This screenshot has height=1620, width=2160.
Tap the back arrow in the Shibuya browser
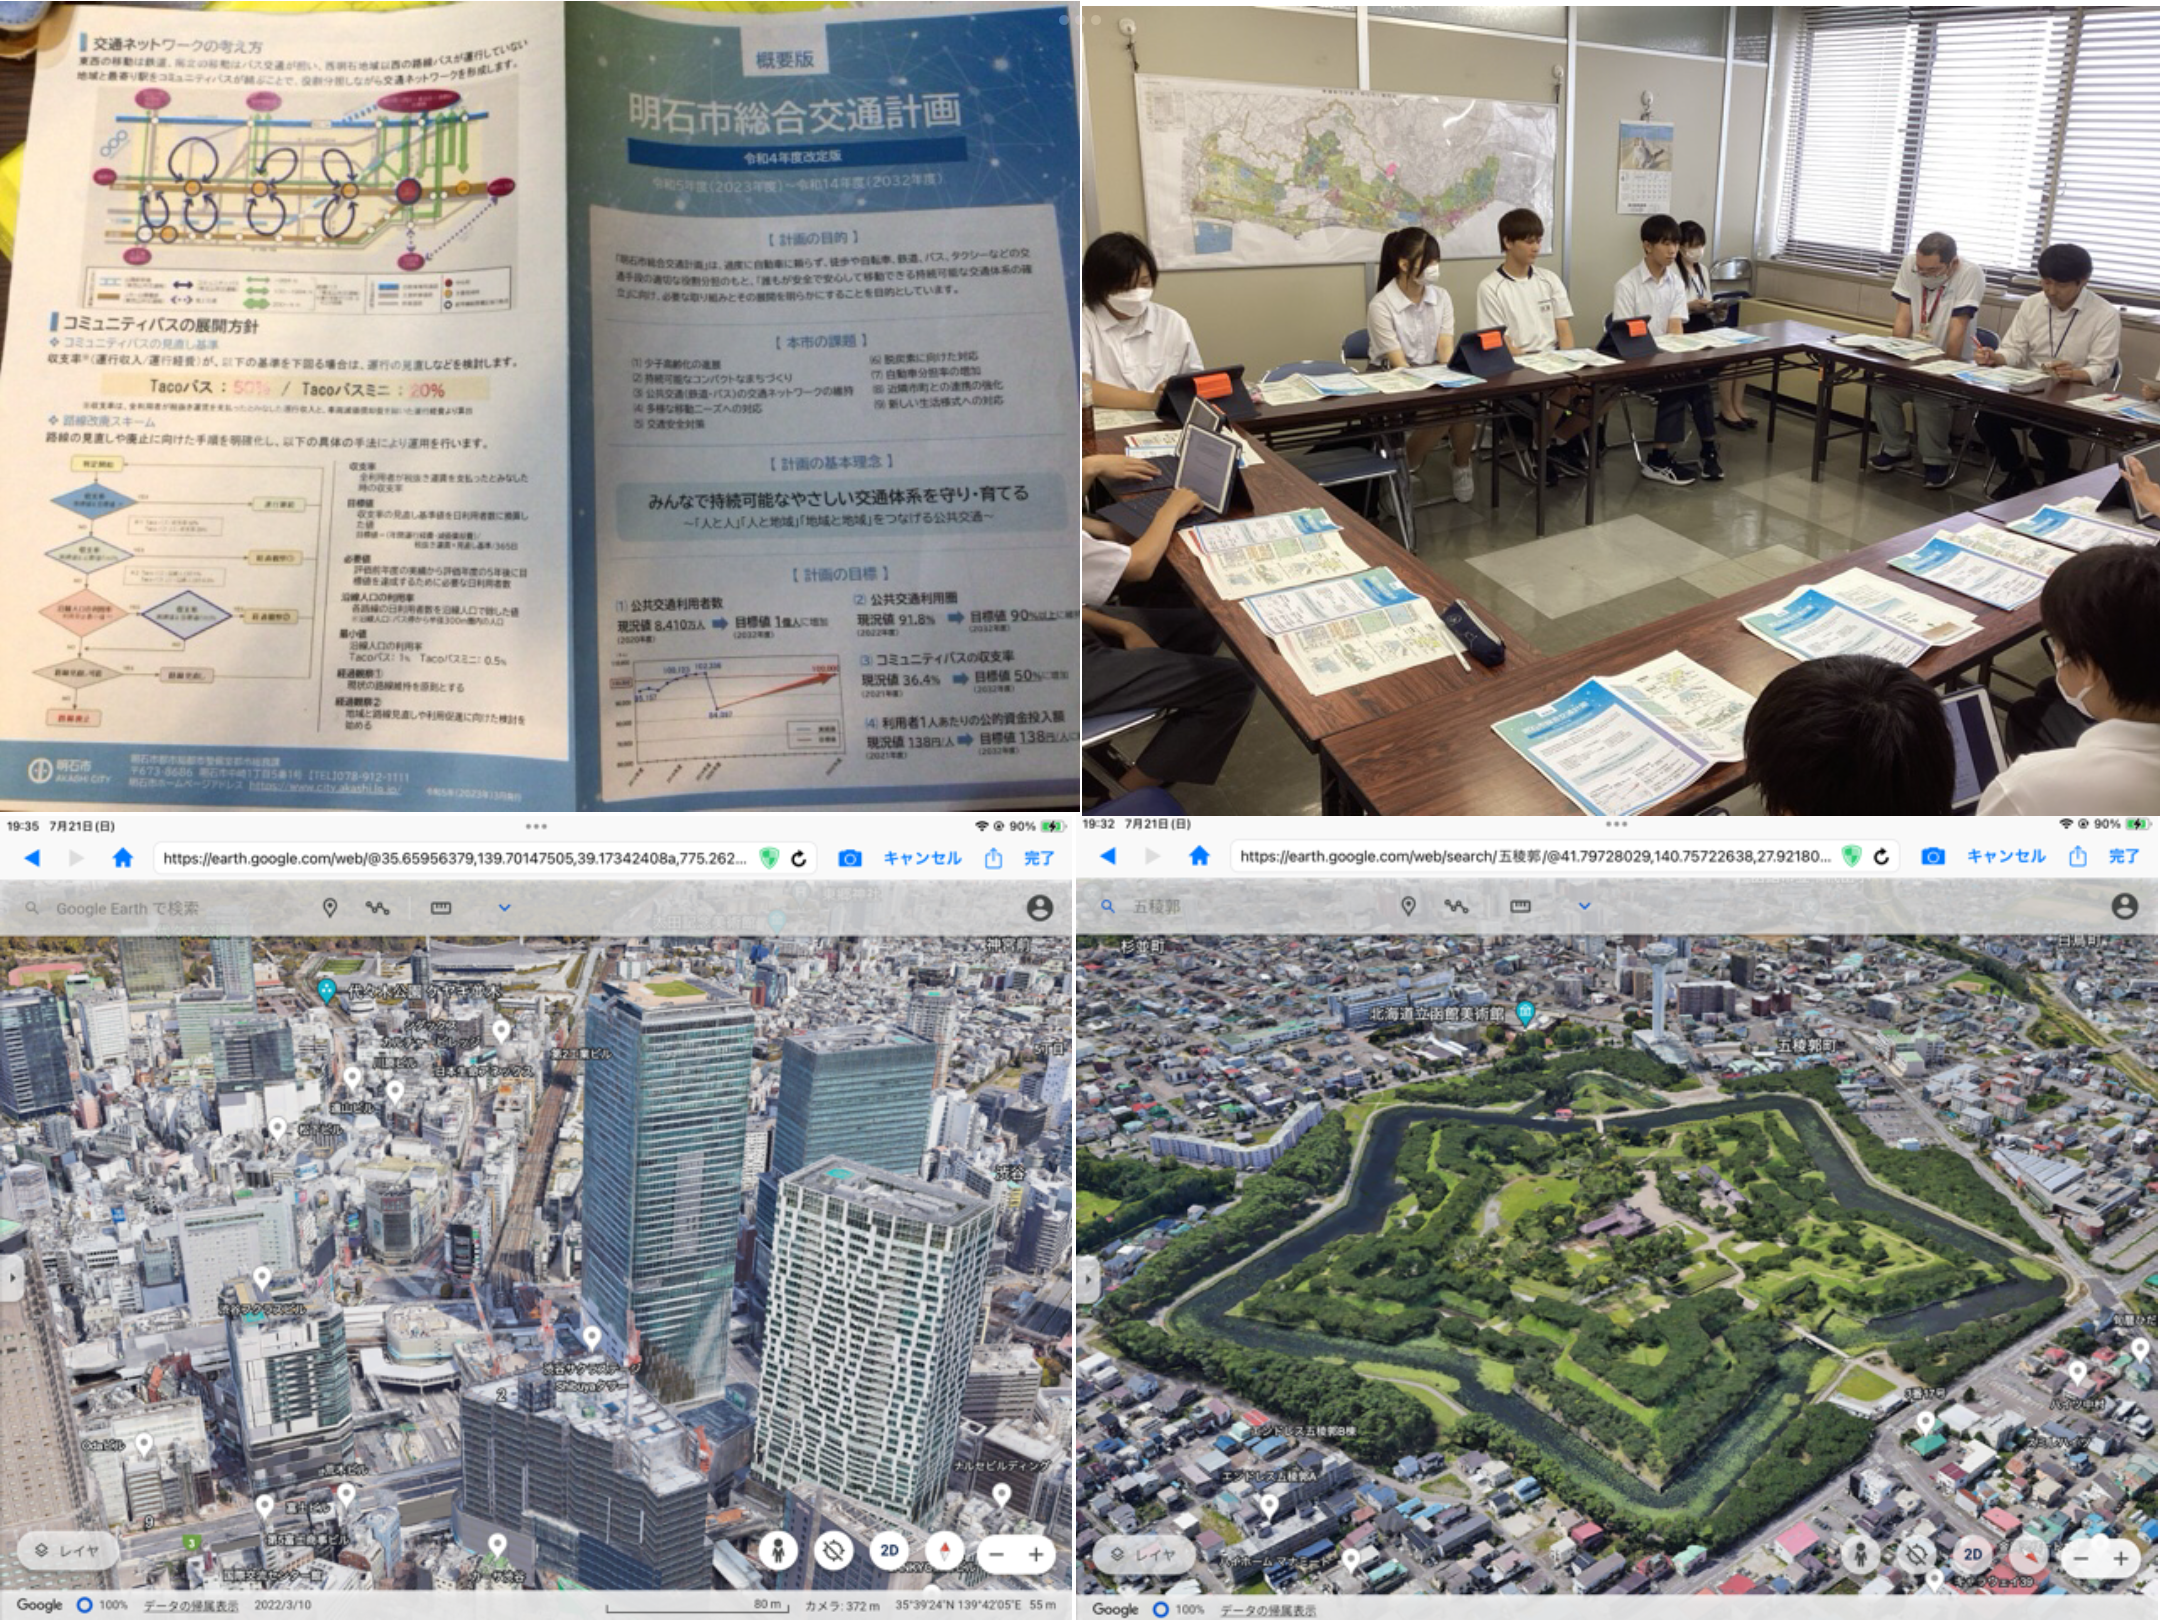pos(33,858)
